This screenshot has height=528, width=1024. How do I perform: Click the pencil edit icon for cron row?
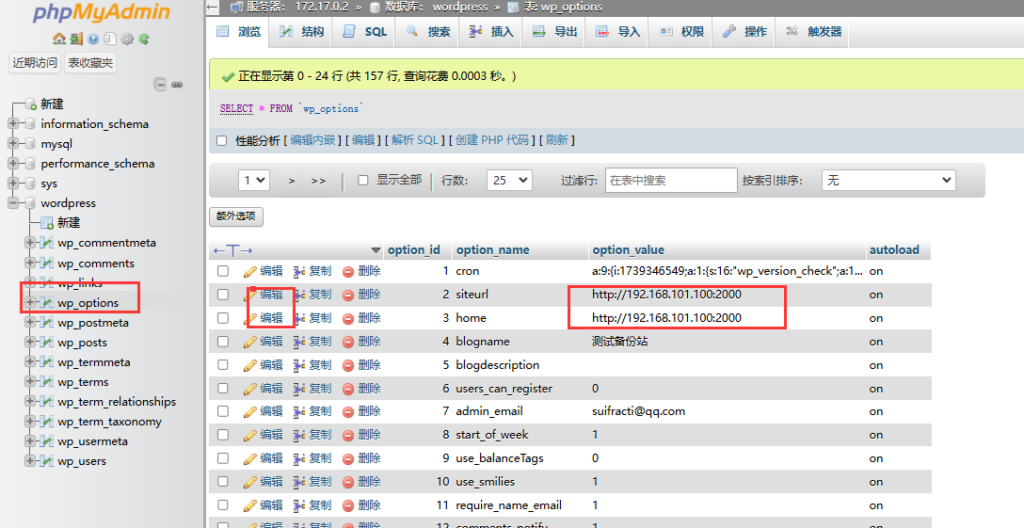coord(250,271)
